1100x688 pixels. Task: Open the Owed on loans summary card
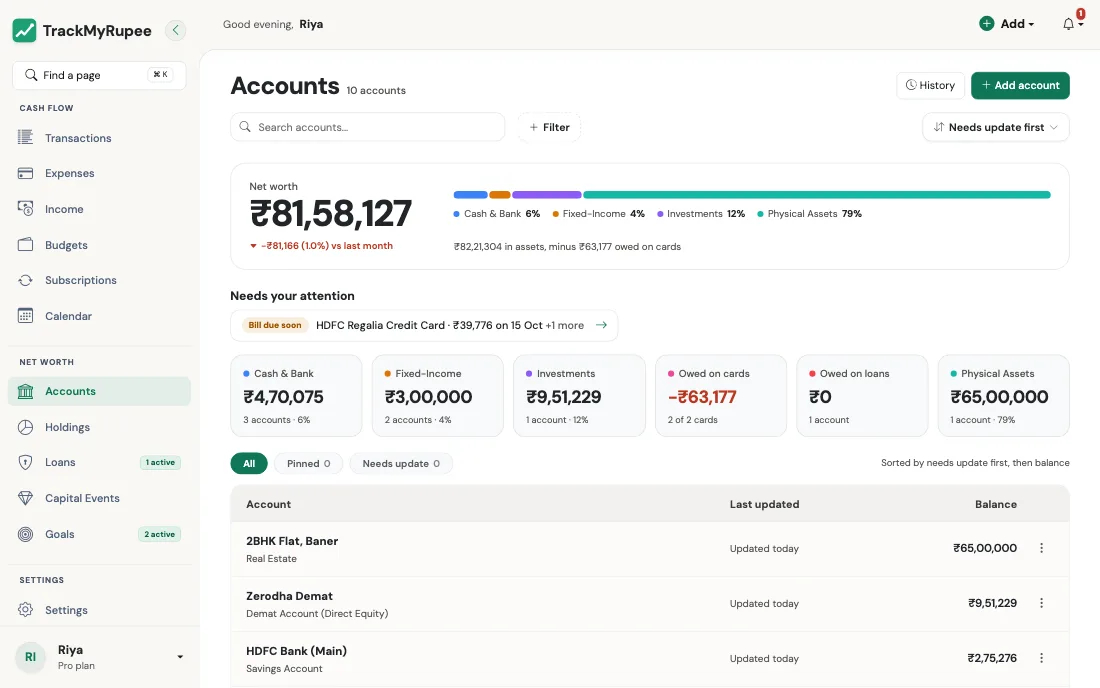pos(862,396)
